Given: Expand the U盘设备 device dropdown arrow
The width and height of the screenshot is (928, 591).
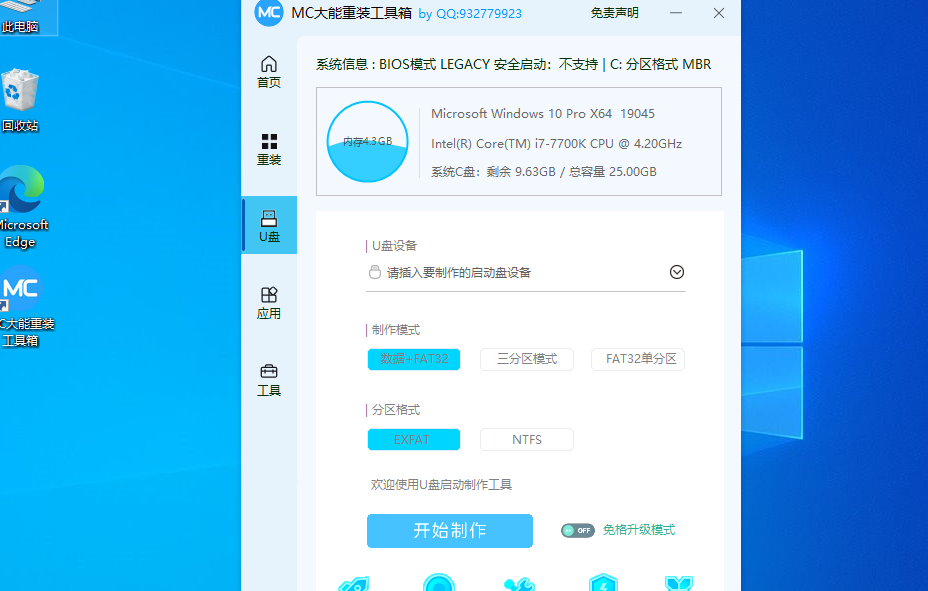Looking at the screenshot, I should (676, 272).
